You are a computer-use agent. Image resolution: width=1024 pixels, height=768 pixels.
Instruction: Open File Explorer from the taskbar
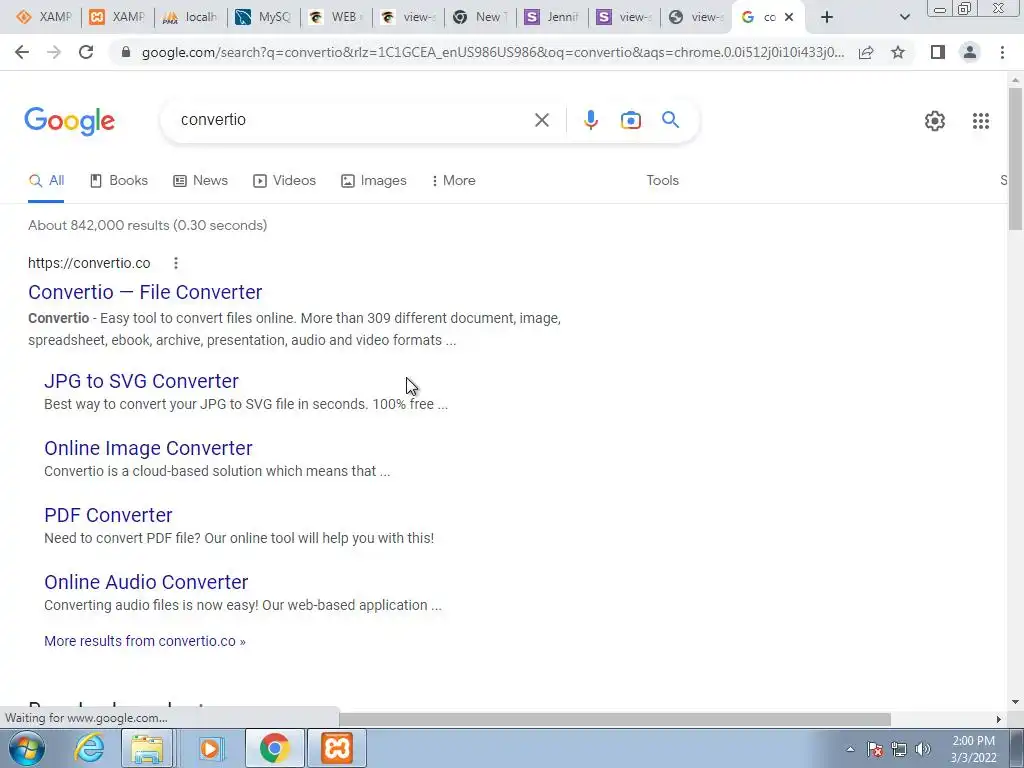pos(147,748)
